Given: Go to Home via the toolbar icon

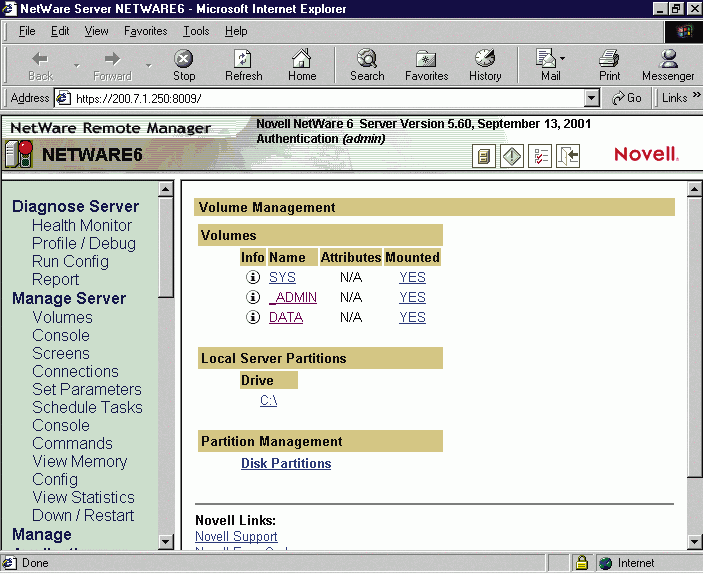Looking at the screenshot, I should (x=302, y=66).
